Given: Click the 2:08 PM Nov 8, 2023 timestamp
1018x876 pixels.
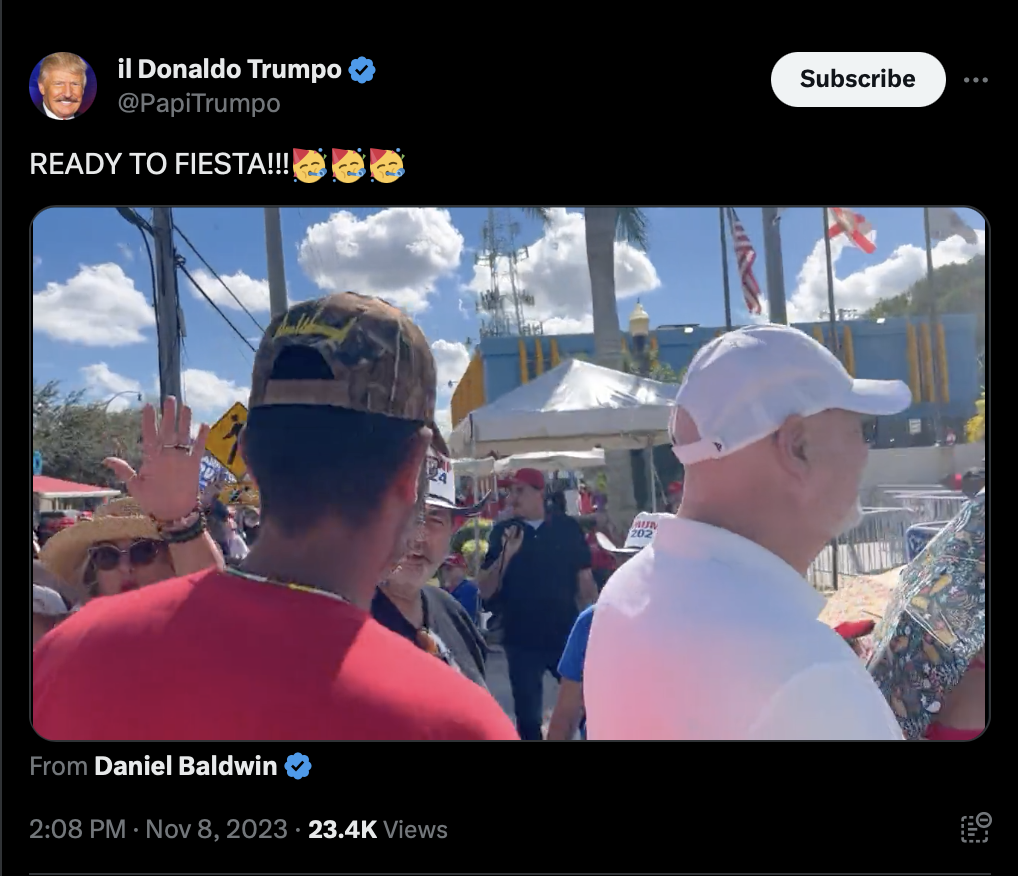Looking at the screenshot, I should [158, 829].
